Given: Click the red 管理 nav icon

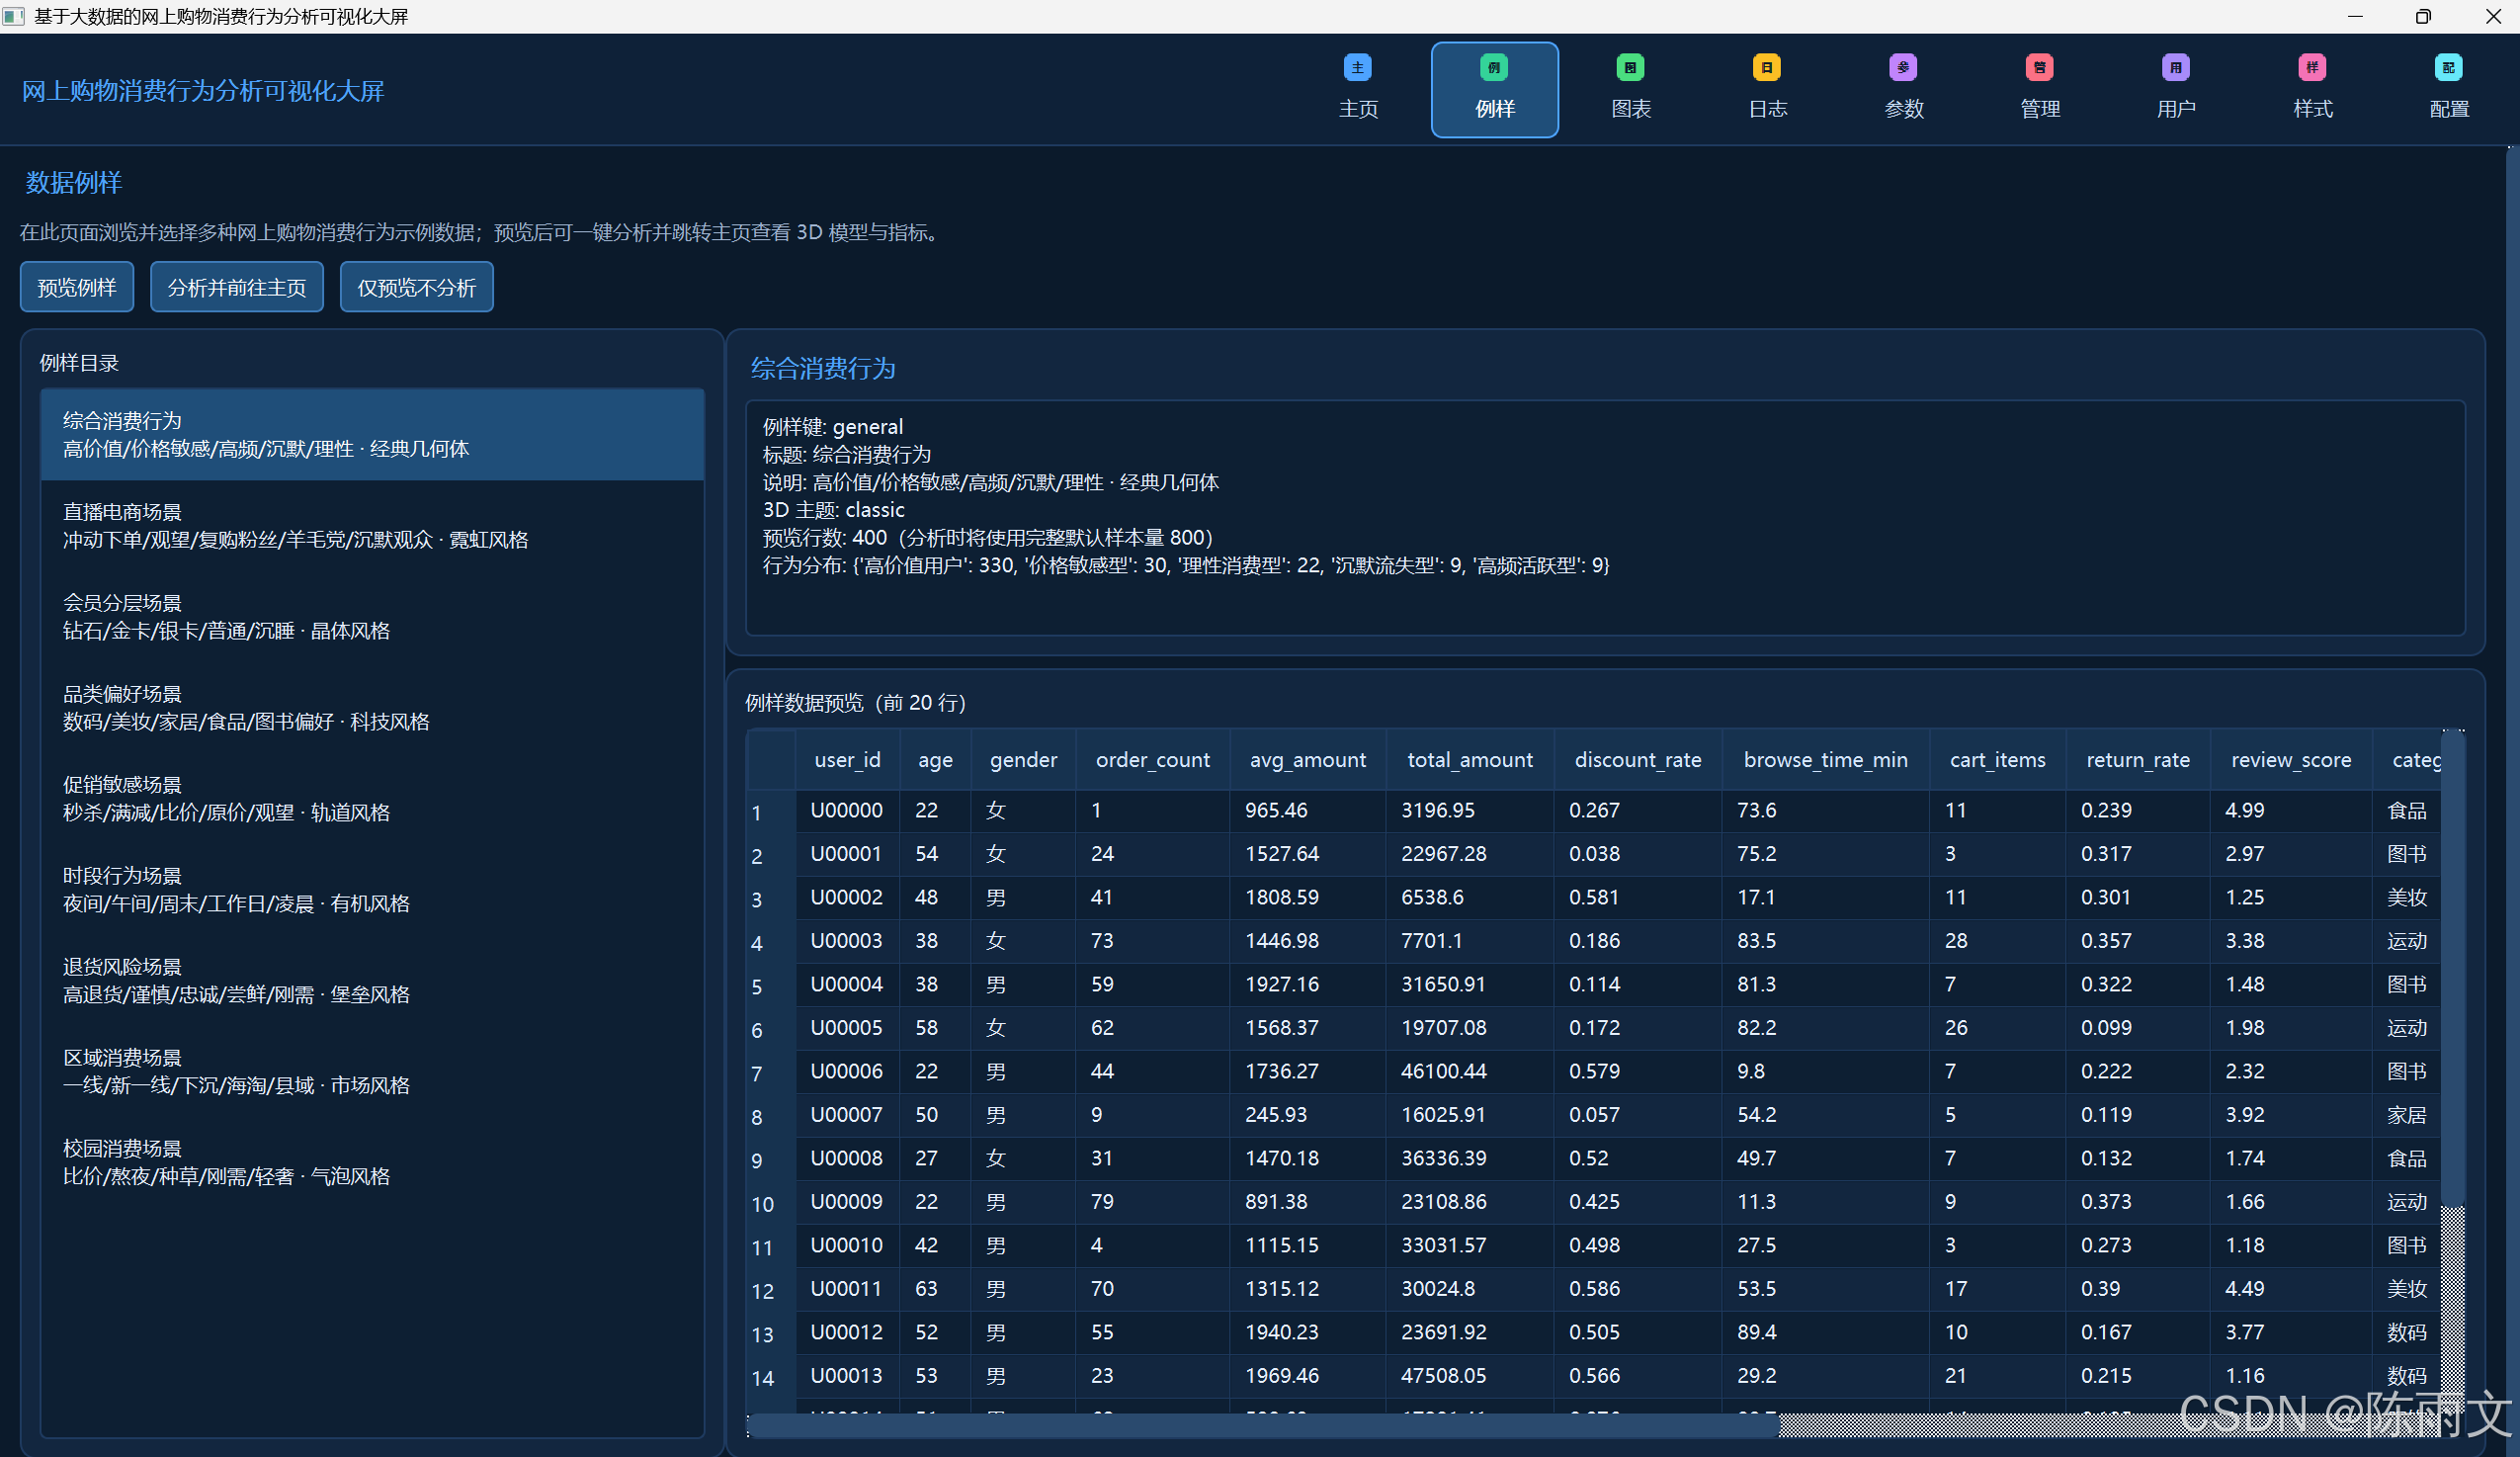Looking at the screenshot, I should click(x=2039, y=67).
